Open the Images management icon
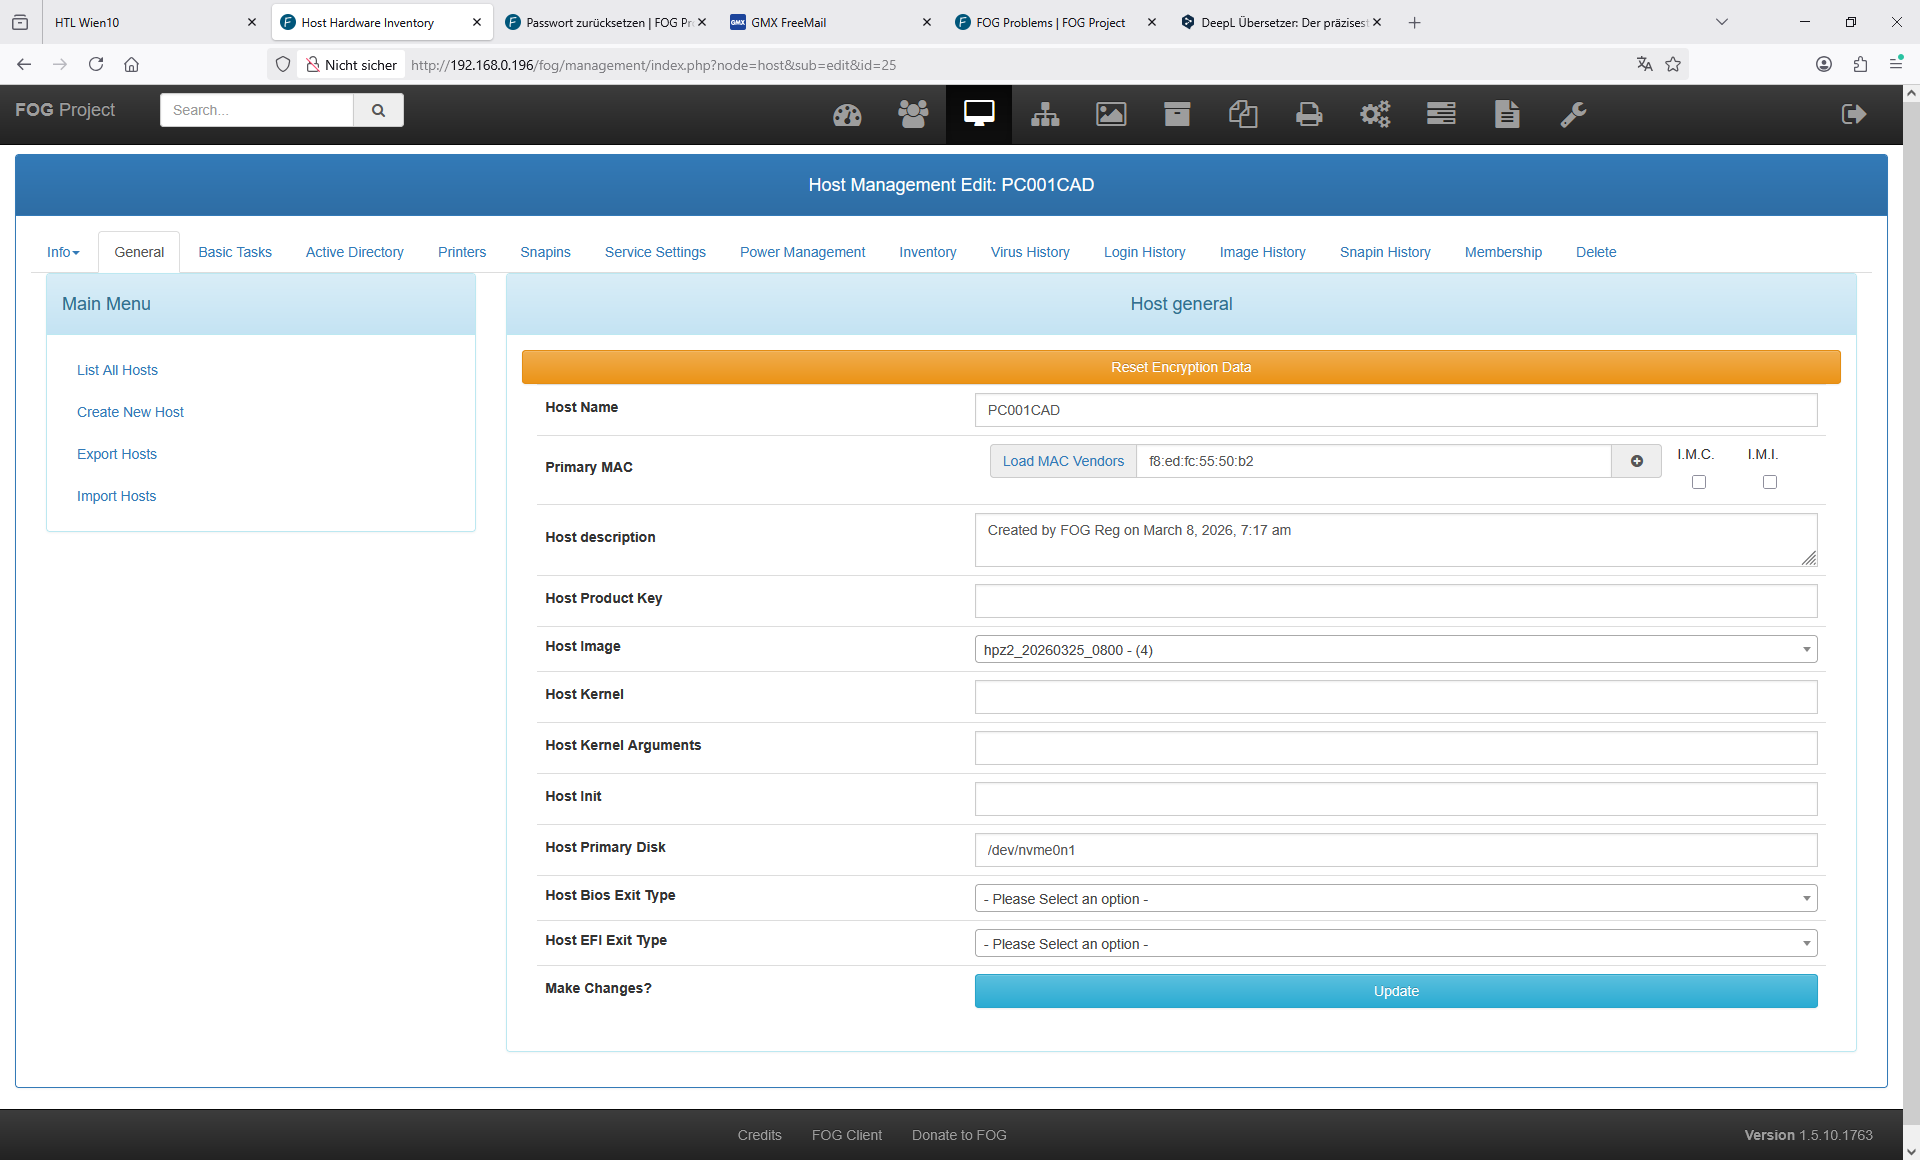 (x=1111, y=115)
